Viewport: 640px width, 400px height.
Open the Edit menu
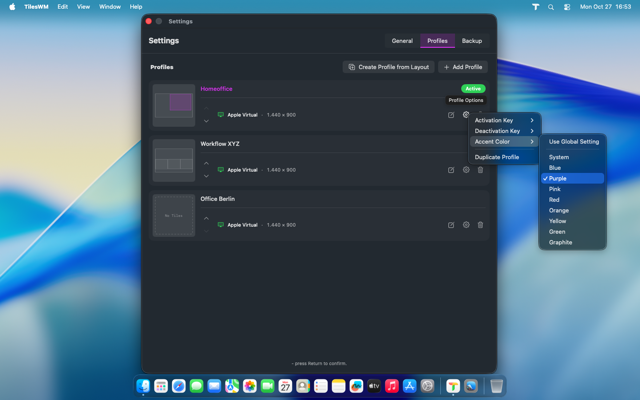pyautogui.click(x=62, y=7)
